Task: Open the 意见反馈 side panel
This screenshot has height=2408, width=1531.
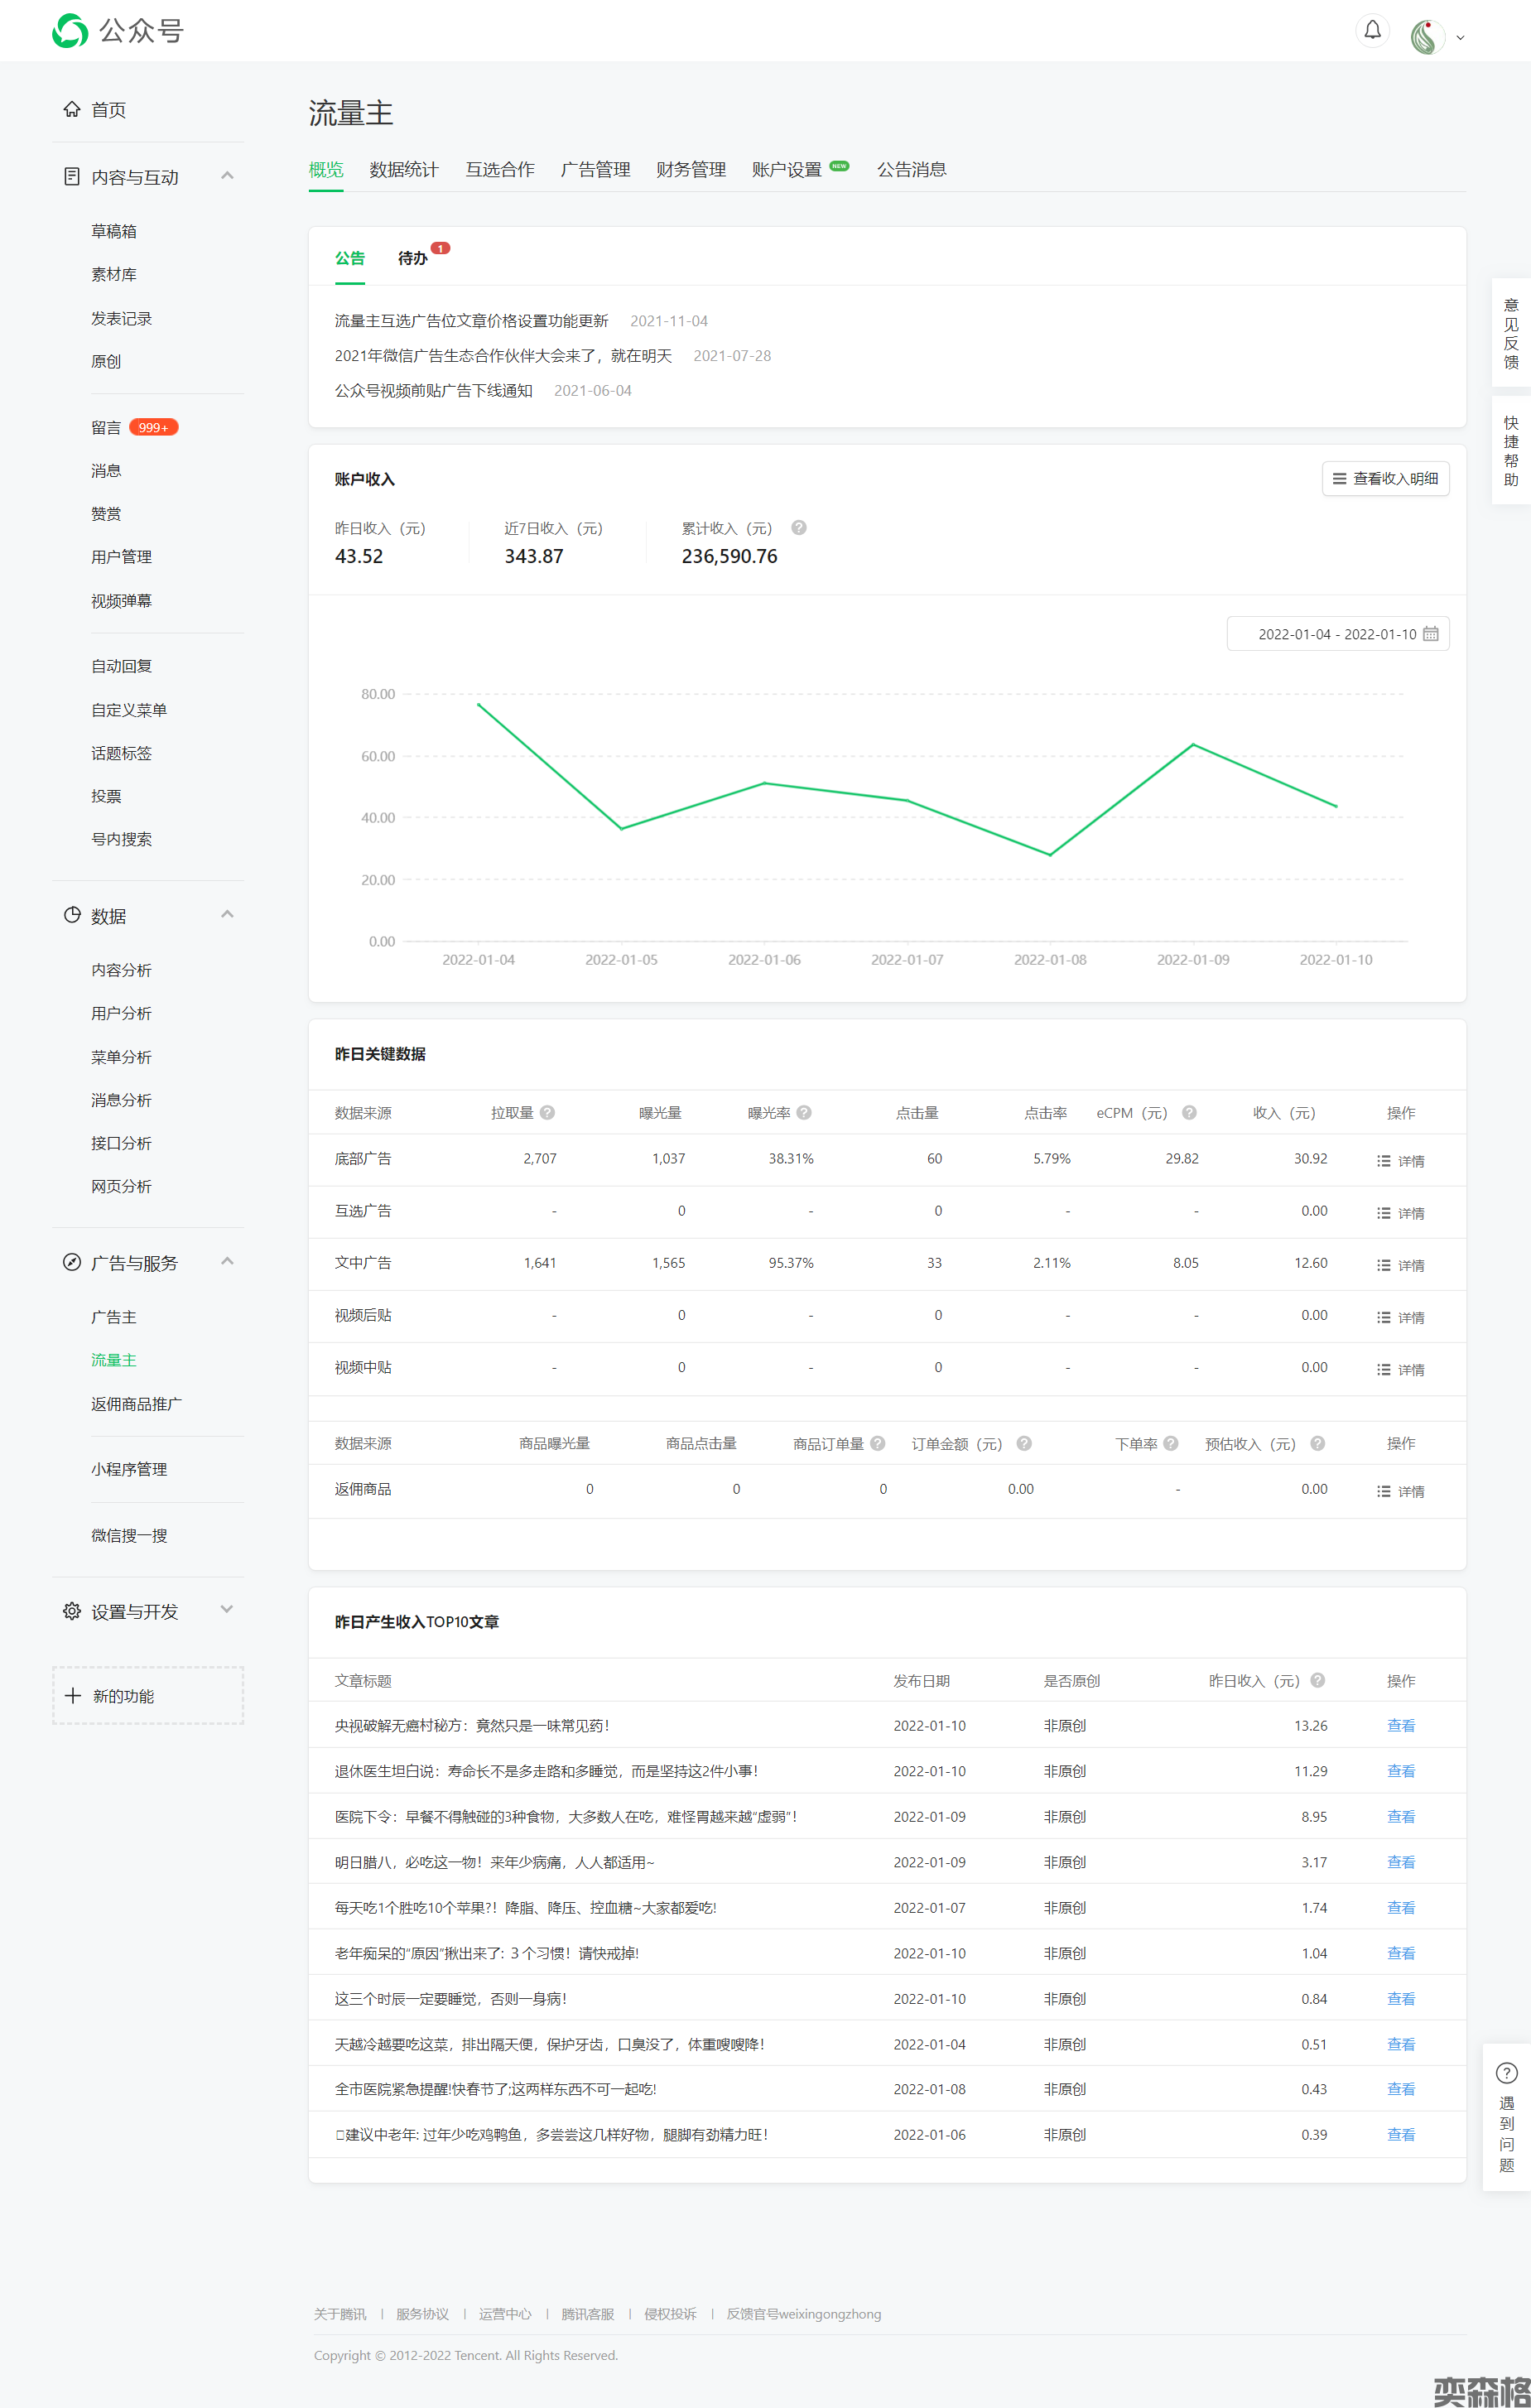Action: coord(1510,333)
